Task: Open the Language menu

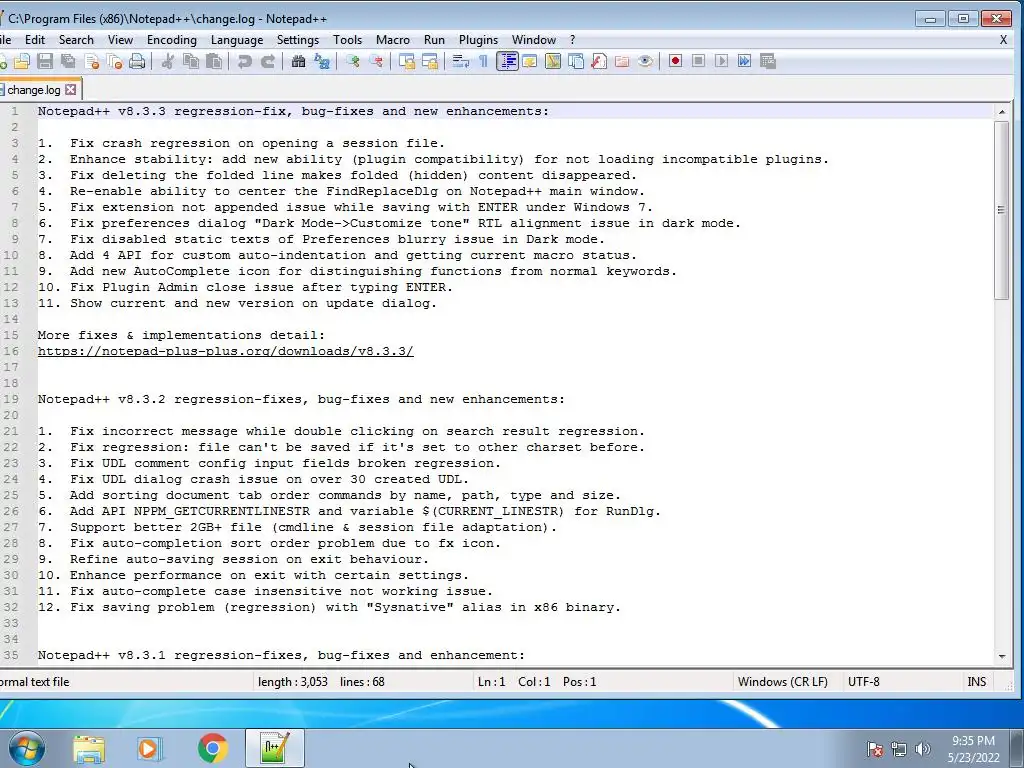Action: (x=236, y=40)
